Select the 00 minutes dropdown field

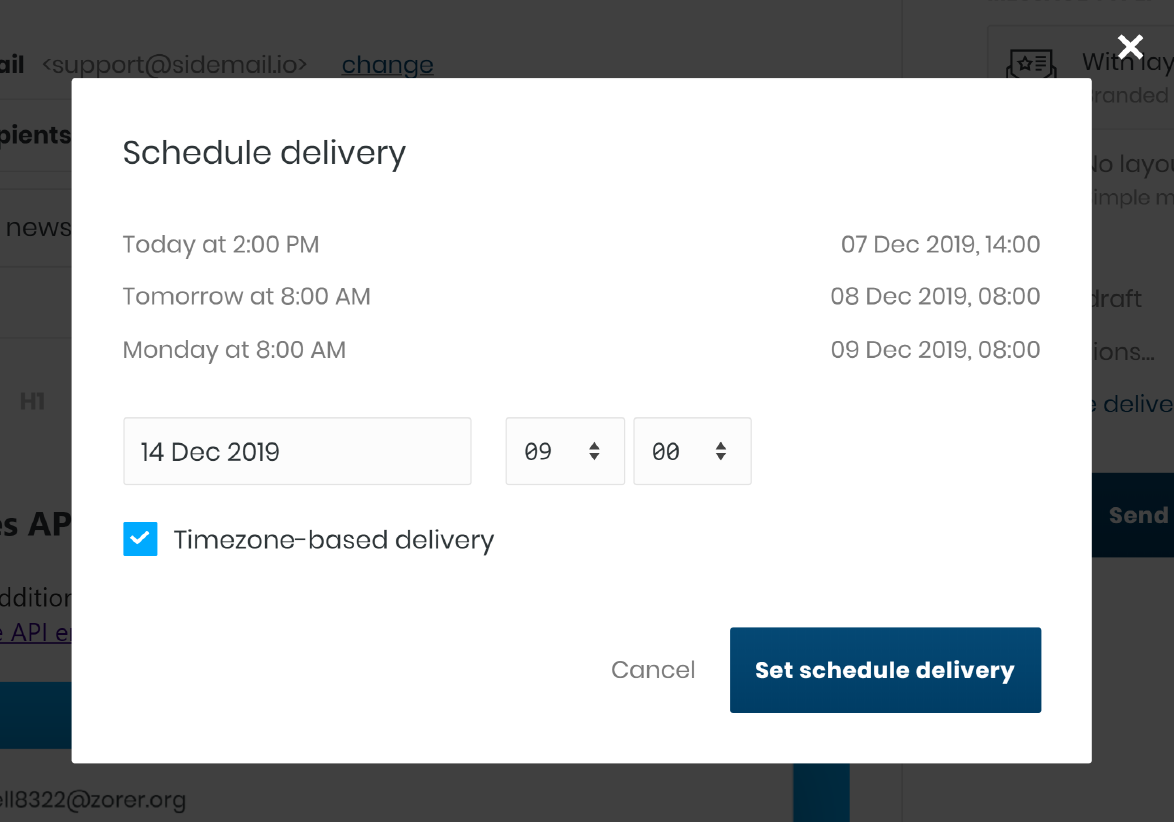pos(693,451)
